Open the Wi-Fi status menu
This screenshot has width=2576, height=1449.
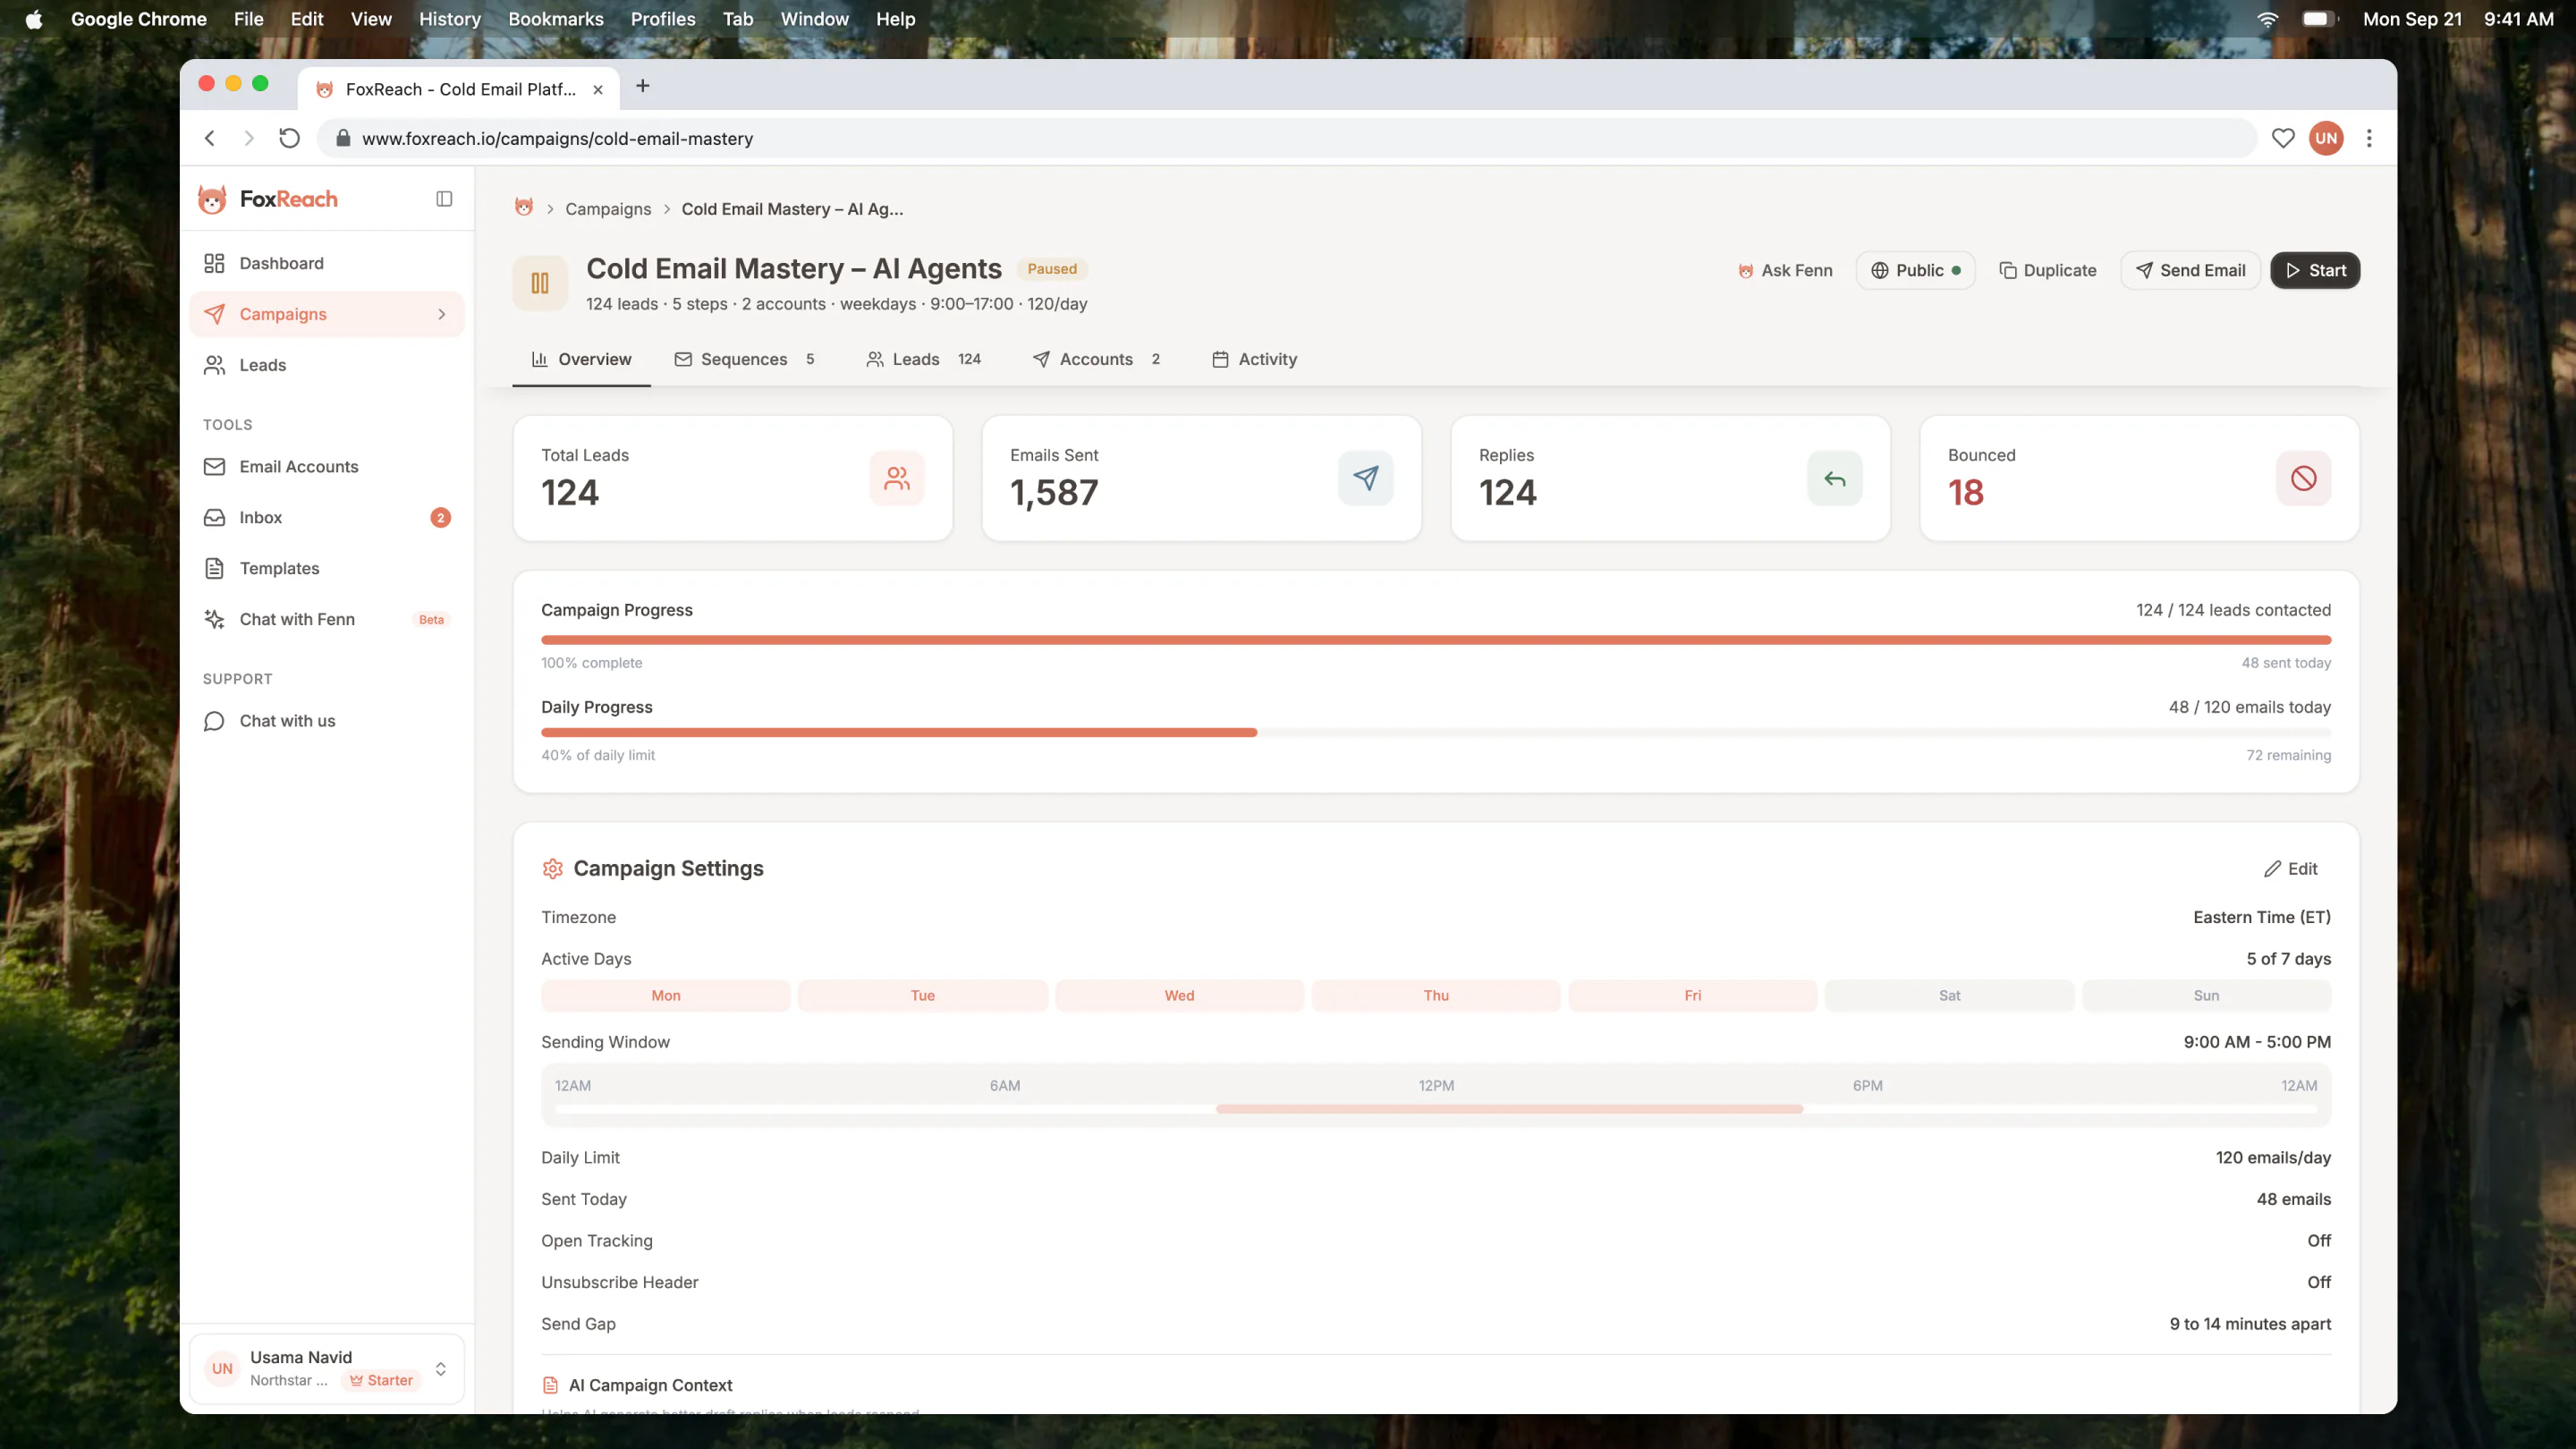pos(2267,19)
